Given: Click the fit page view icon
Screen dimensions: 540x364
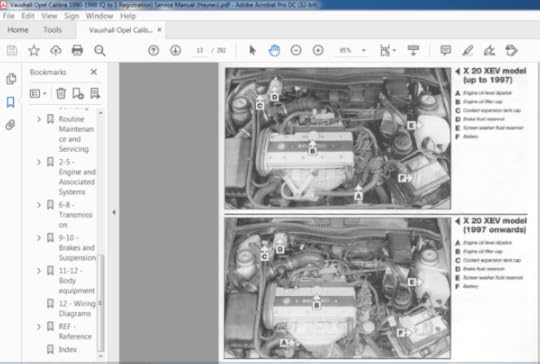Looking at the screenshot, I should tap(385, 51).
